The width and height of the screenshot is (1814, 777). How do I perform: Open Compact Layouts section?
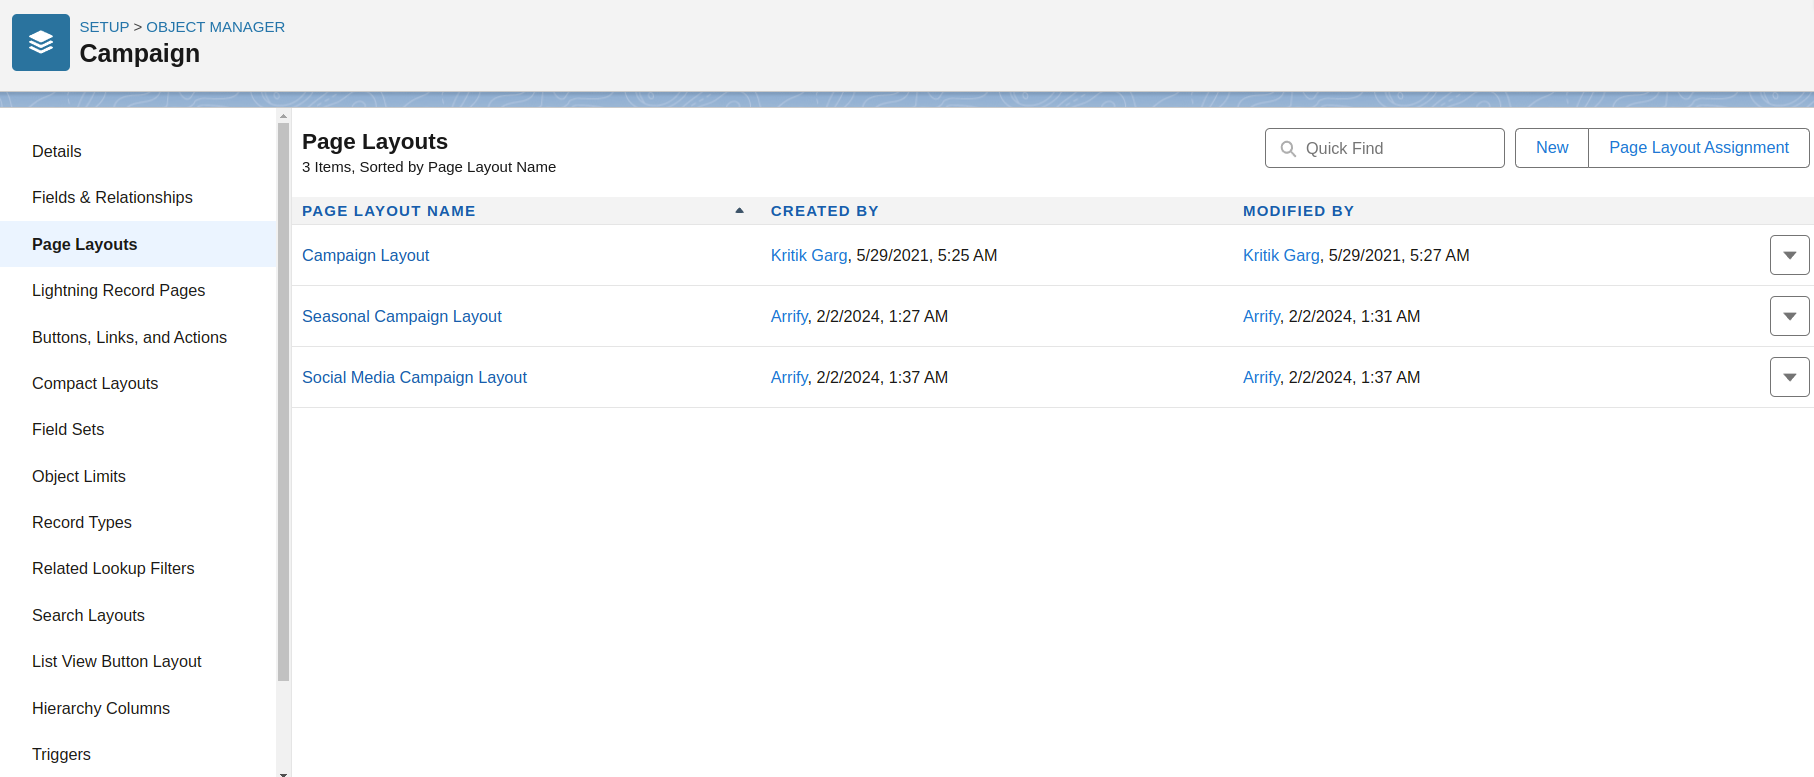click(x=95, y=383)
